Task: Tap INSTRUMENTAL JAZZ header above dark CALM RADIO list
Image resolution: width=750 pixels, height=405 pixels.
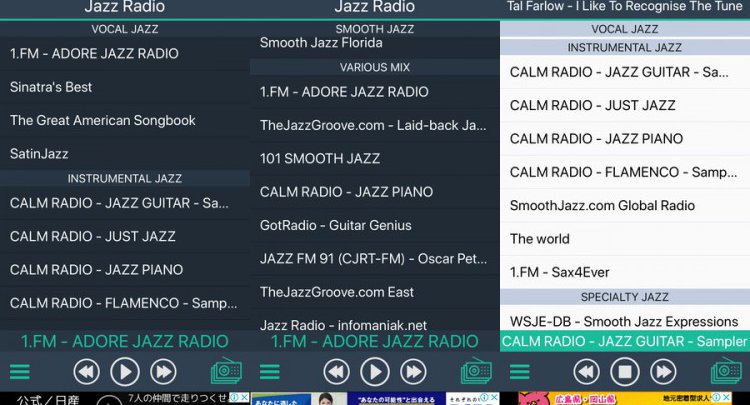Action: [125, 179]
